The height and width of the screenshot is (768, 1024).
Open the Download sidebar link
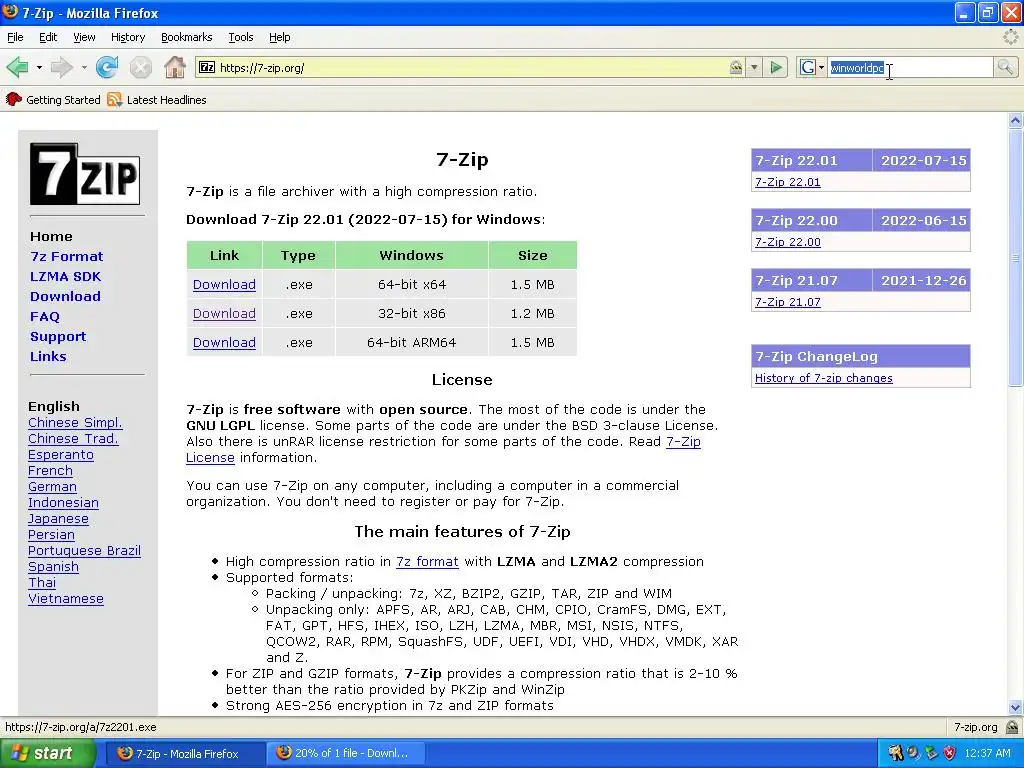coord(65,296)
